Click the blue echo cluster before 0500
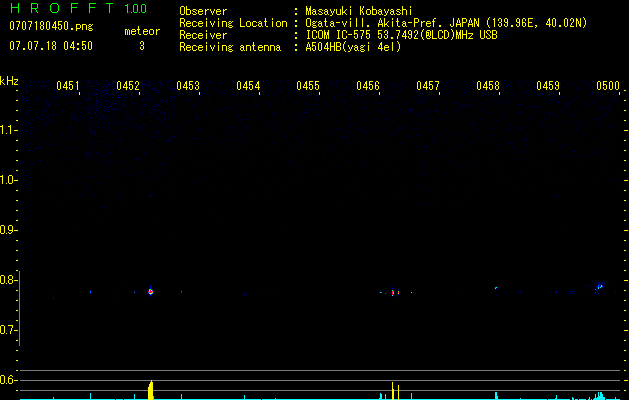 point(599,286)
